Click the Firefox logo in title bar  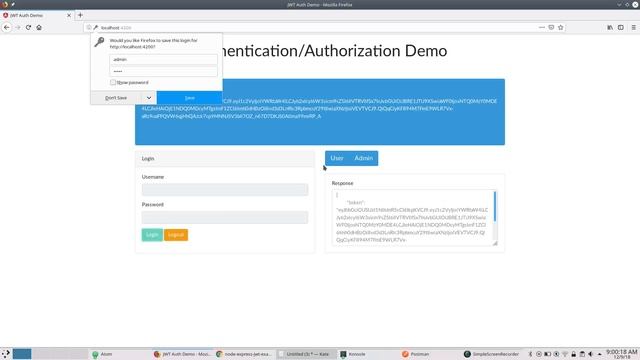[5, 4]
